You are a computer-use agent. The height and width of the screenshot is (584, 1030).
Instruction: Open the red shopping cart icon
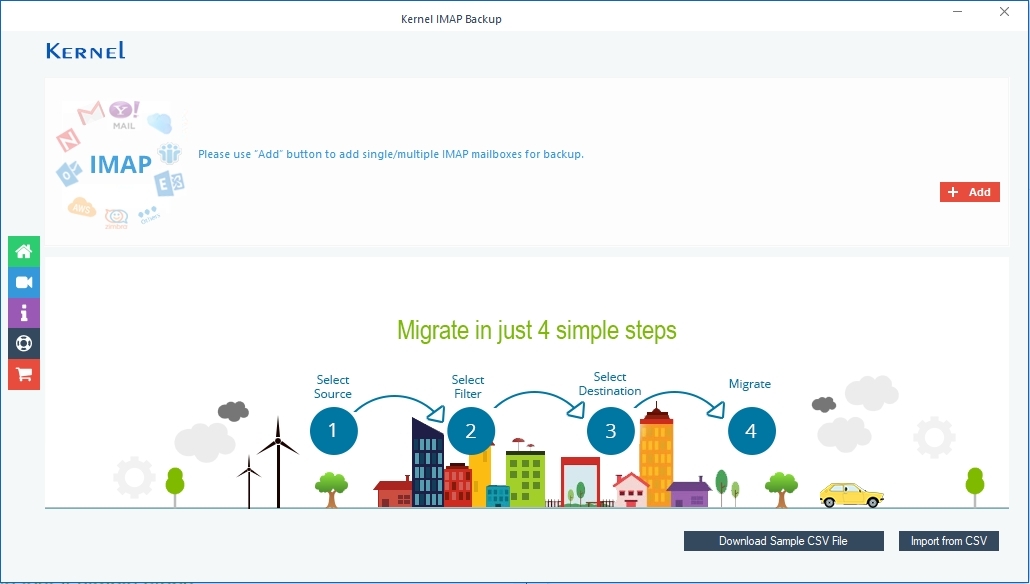pyautogui.click(x=24, y=374)
